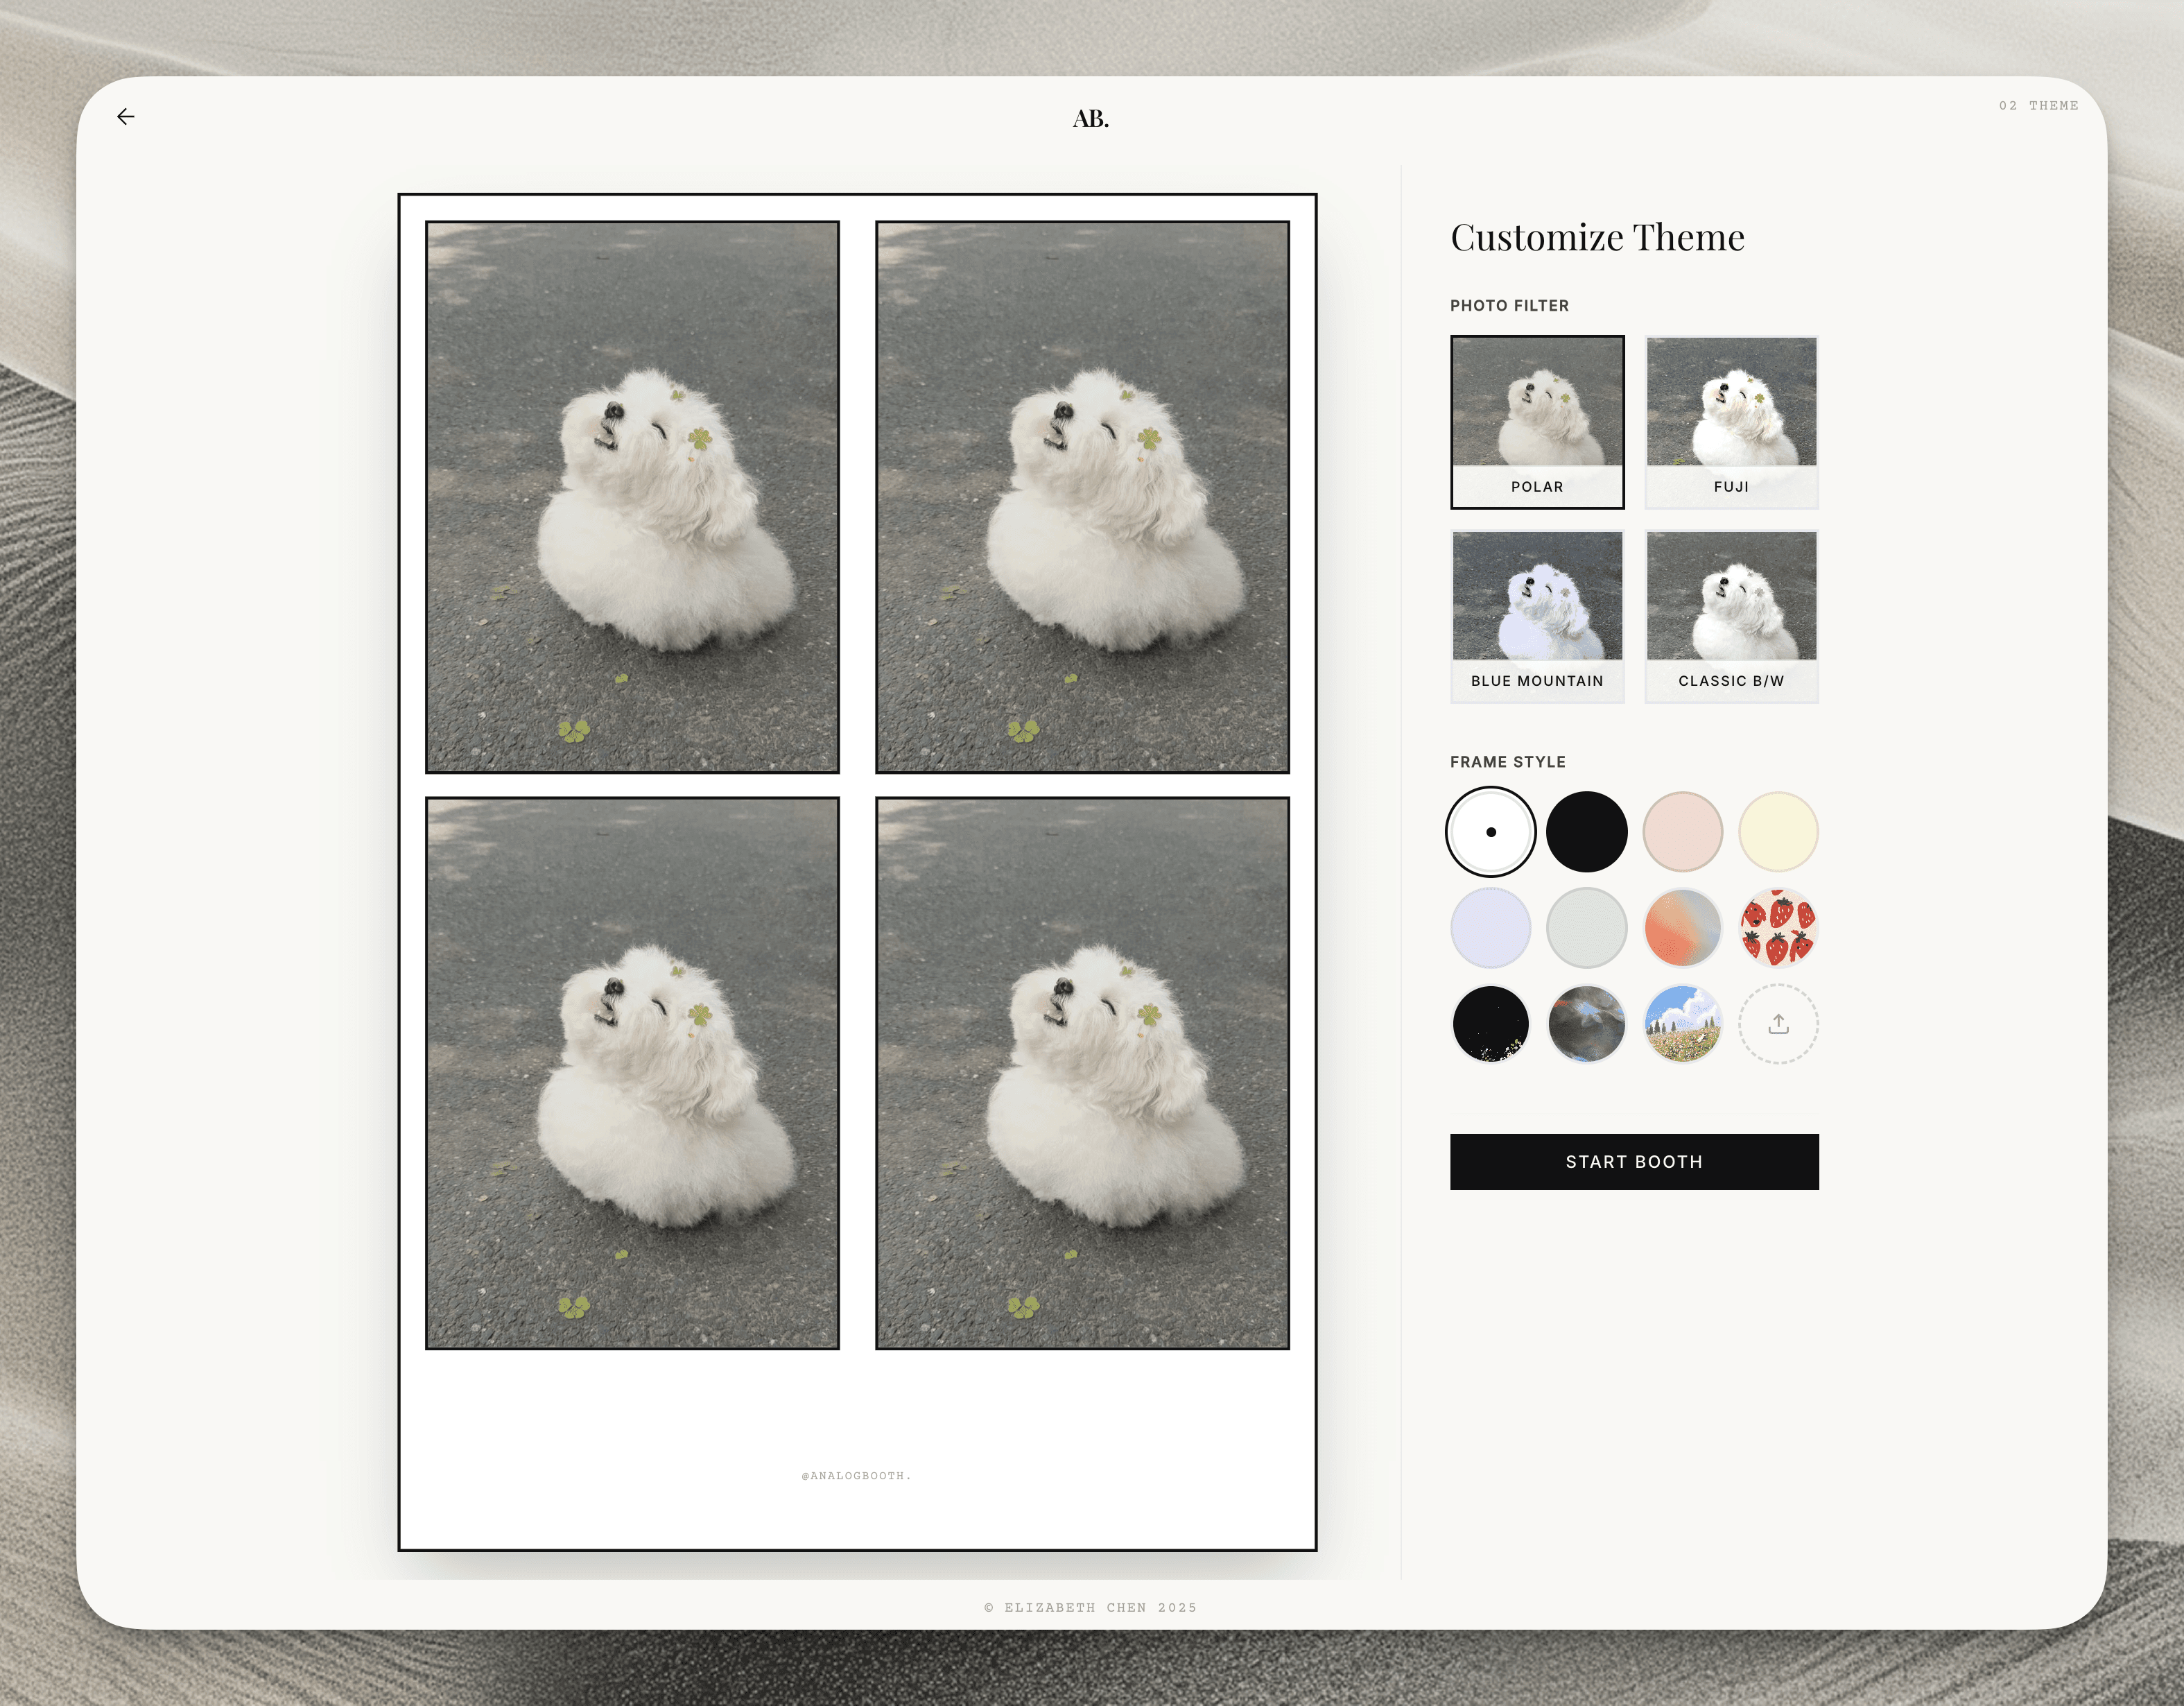Click the AB. logo

pos(1090,119)
